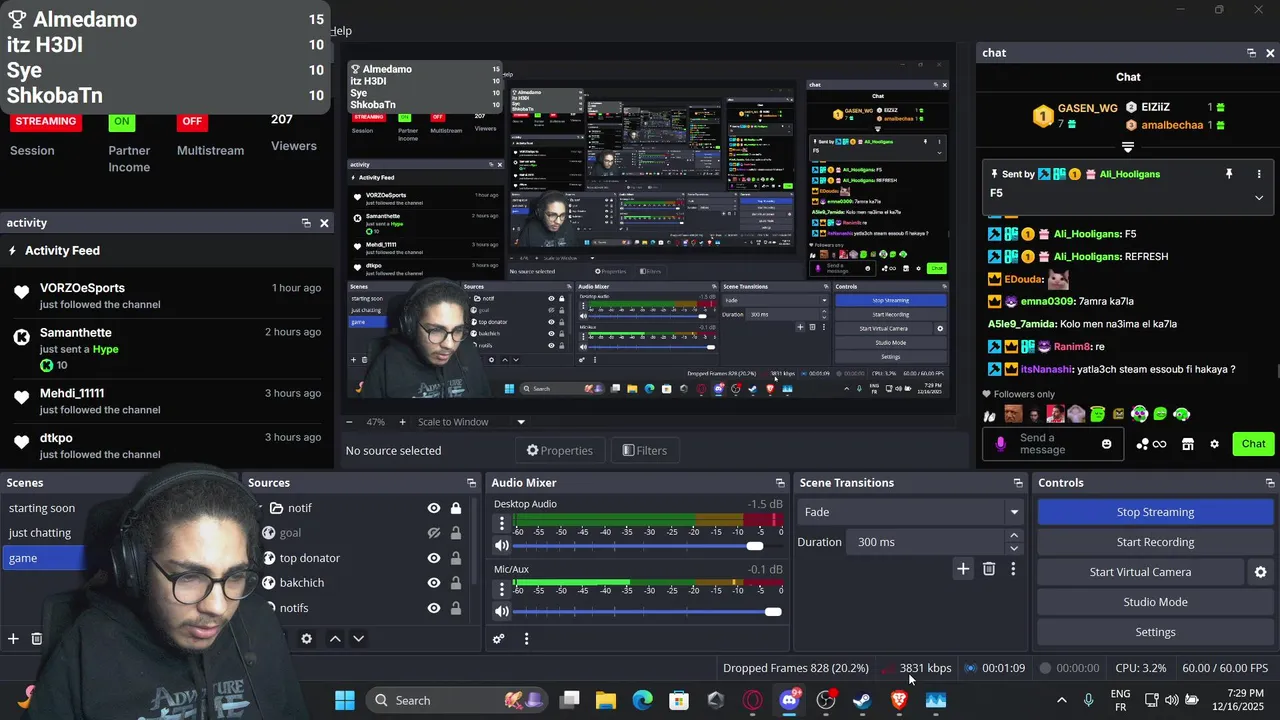This screenshot has height=720, width=1280.
Task: Close the activity dock
Action: 324,223
